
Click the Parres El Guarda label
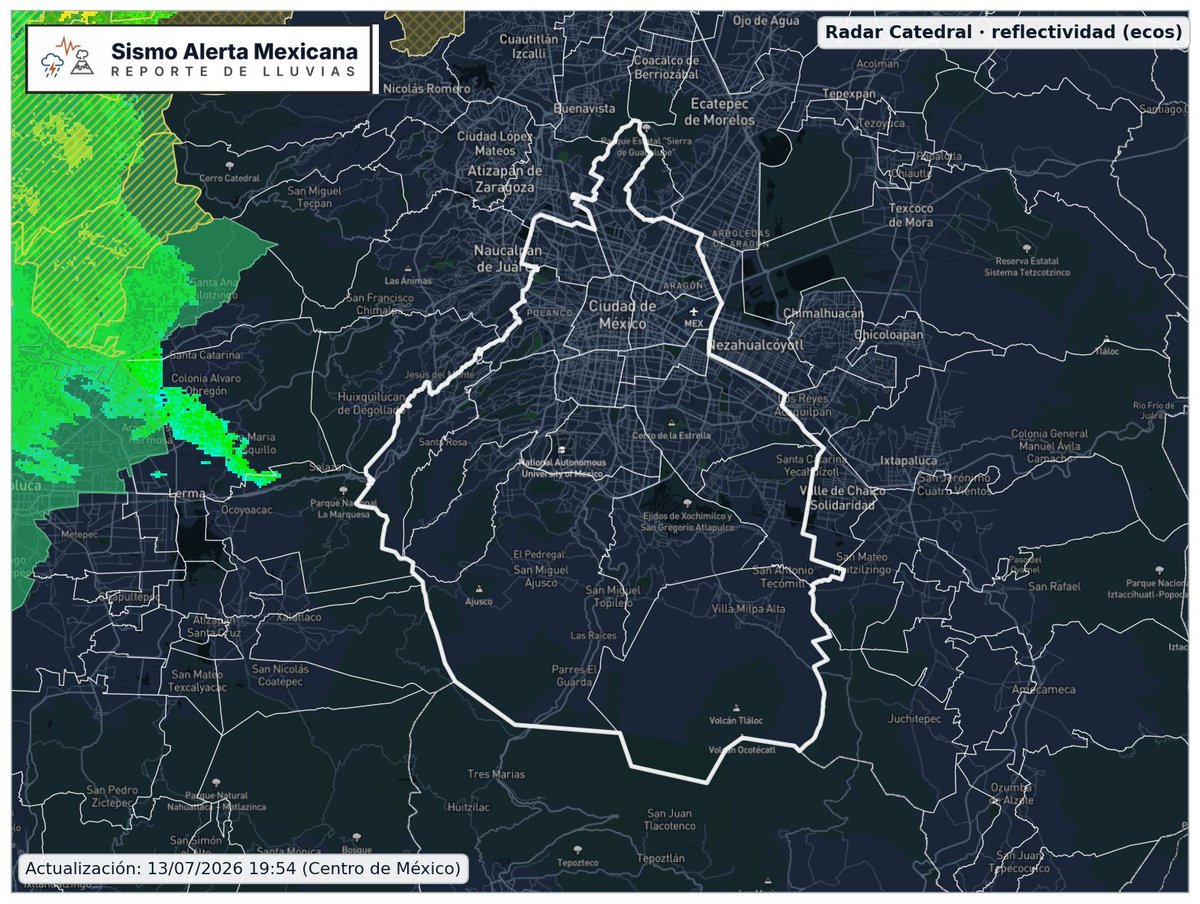[x=574, y=675]
